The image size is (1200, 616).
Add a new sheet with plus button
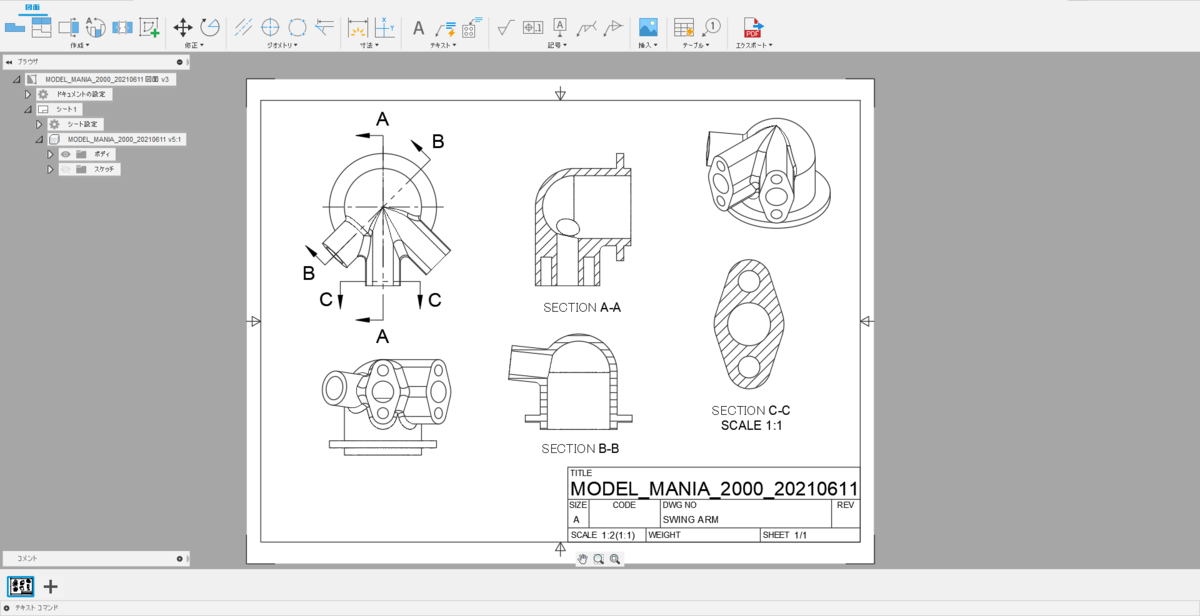pos(50,587)
